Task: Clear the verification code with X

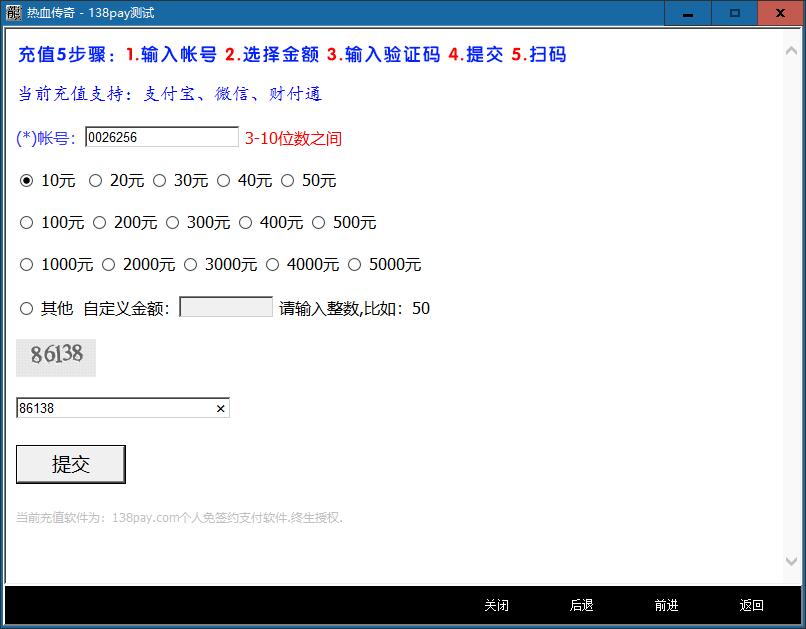Action: click(221, 409)
